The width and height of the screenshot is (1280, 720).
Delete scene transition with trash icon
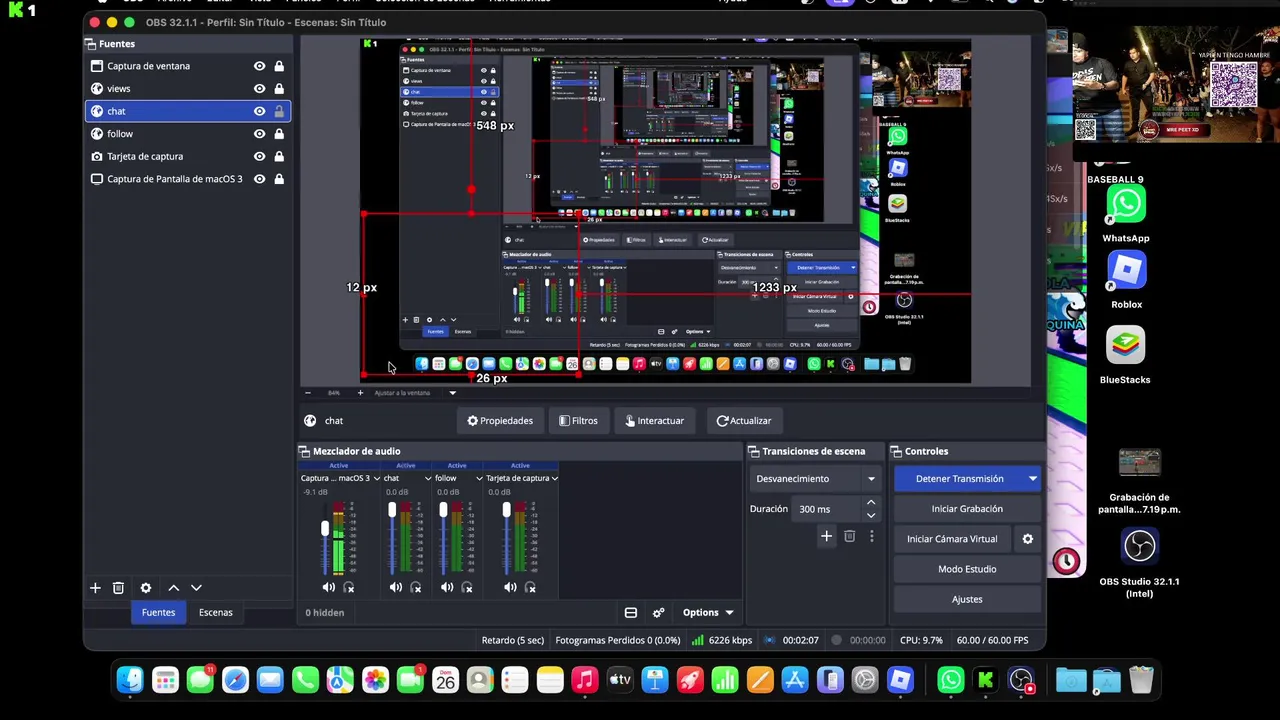pyautogui.click(x=849, y=536)
